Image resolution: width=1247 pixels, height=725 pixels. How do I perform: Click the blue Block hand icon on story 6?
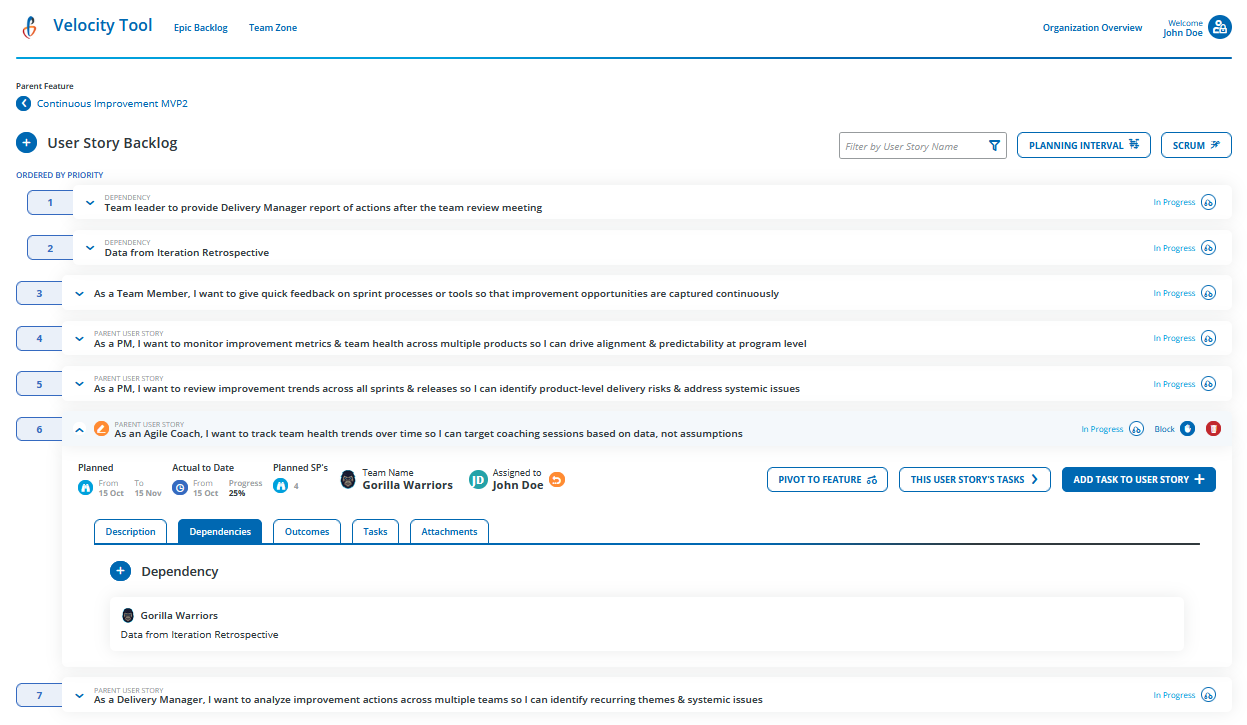click(x=1187, y=428)
